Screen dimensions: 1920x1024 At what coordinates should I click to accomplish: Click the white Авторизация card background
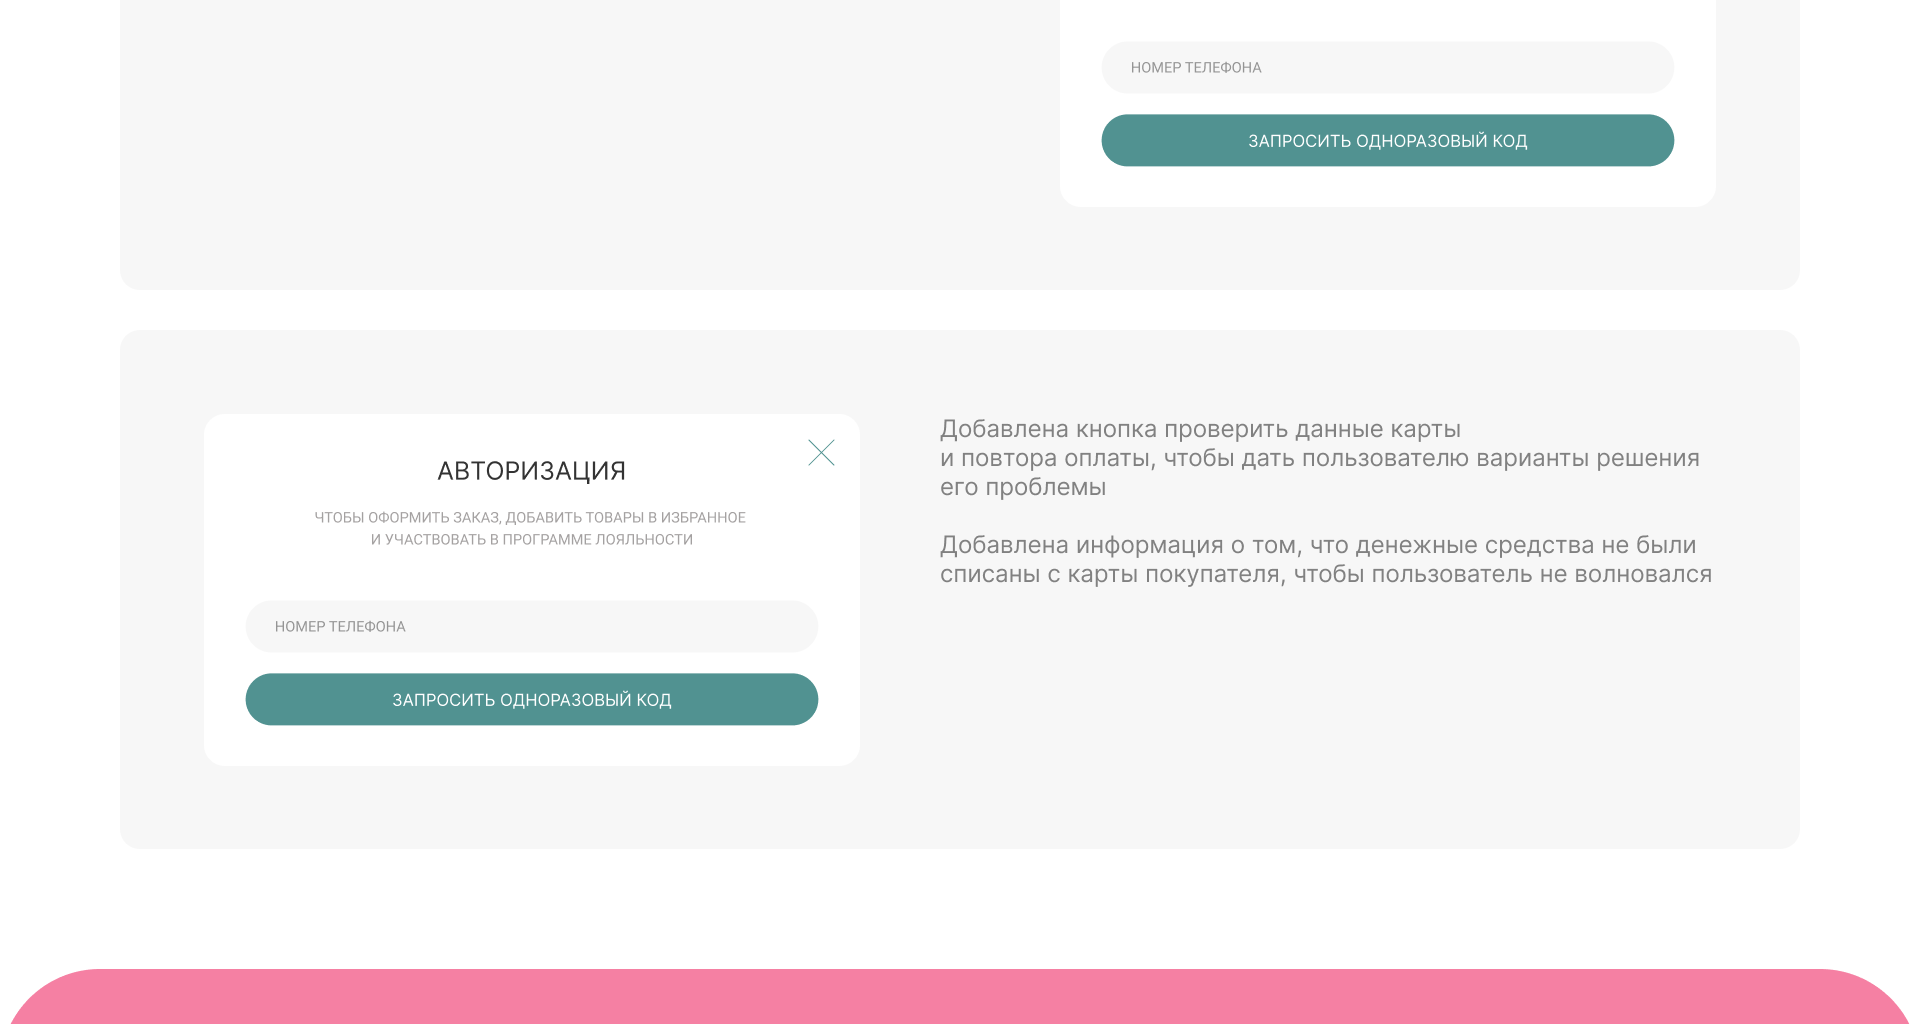531,575
